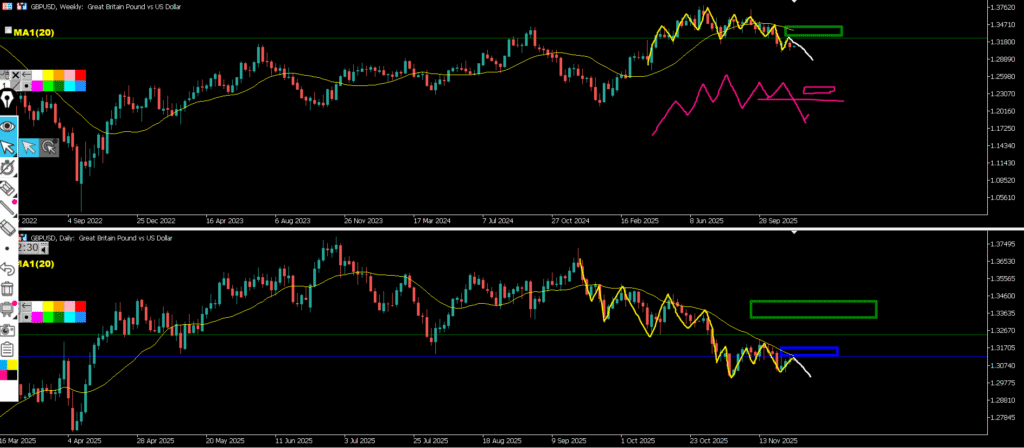Toggle the eye visibility icon
Viewport: 1024px width, 448px height.
click(x=8, y=126)
